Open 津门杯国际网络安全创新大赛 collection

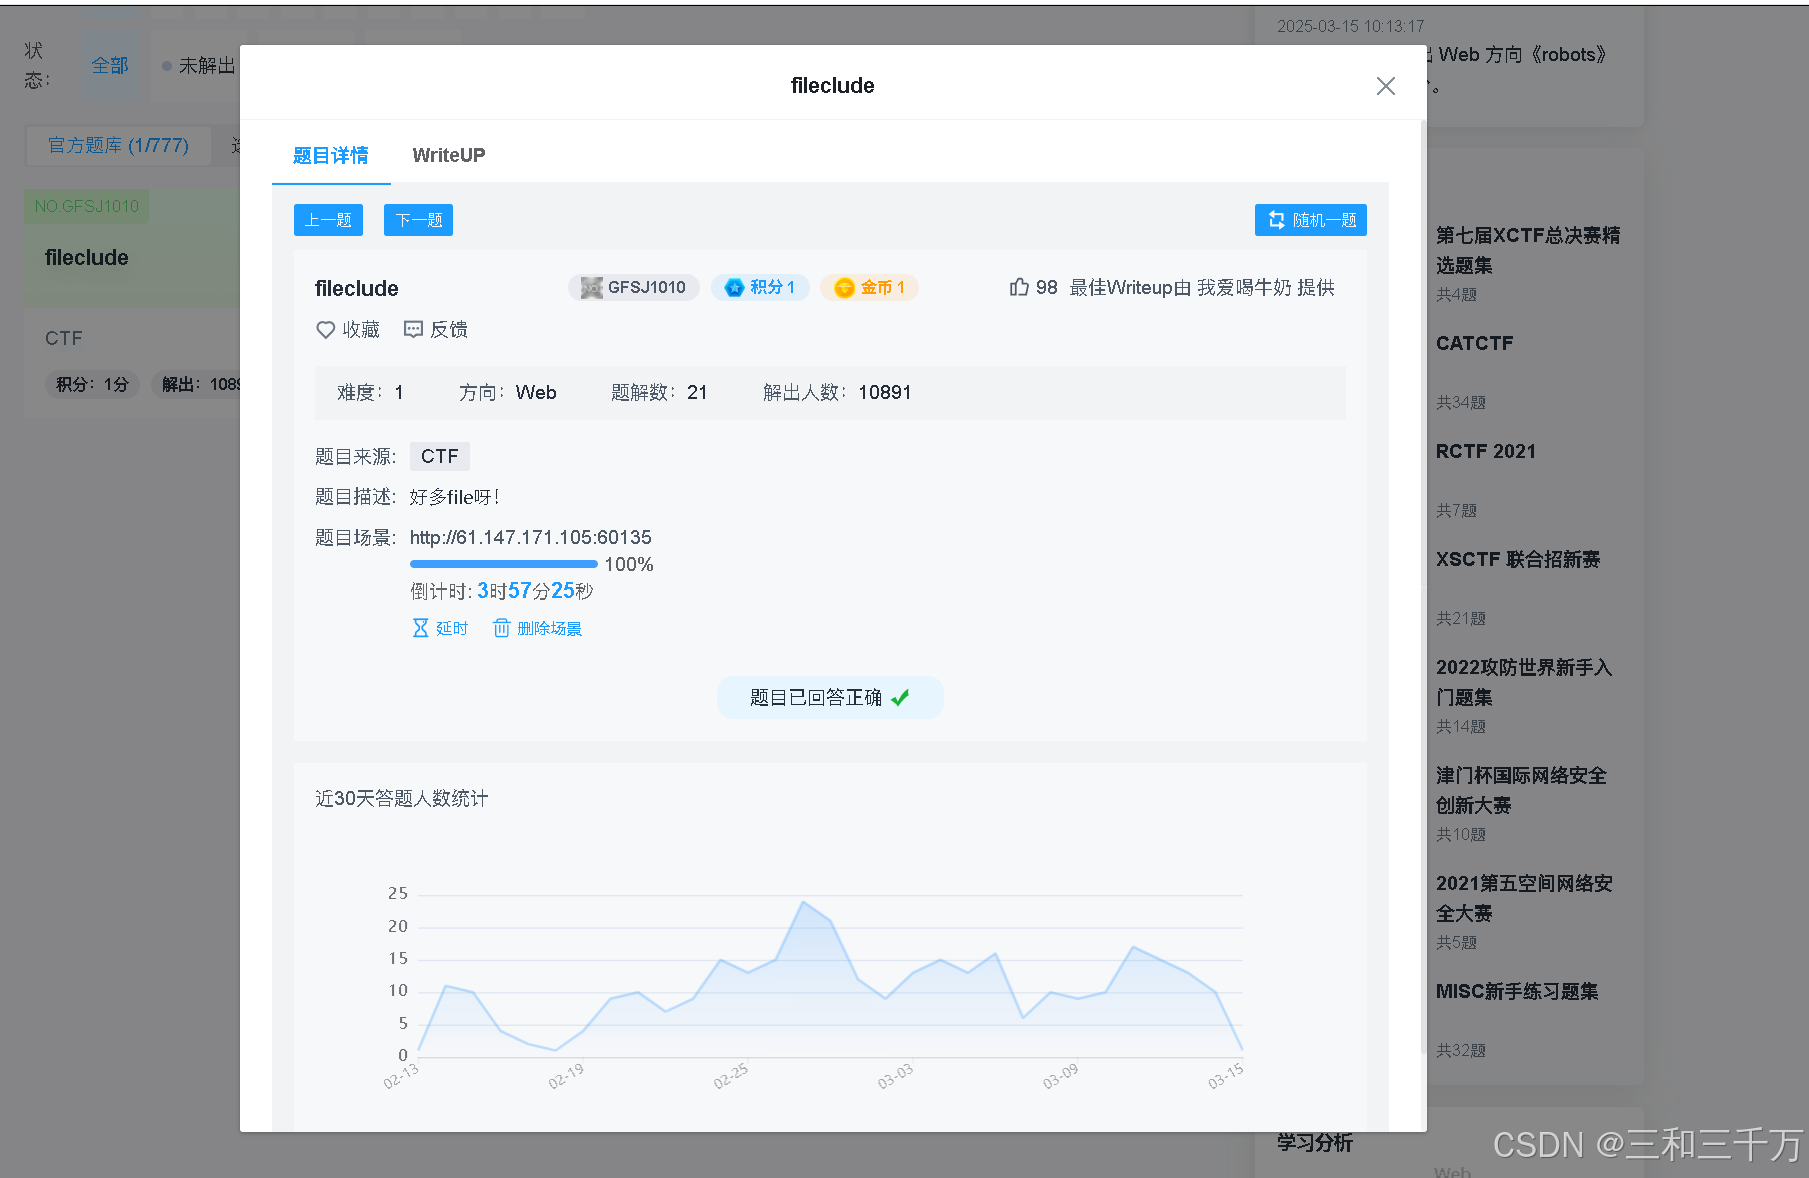(1521, 790)
